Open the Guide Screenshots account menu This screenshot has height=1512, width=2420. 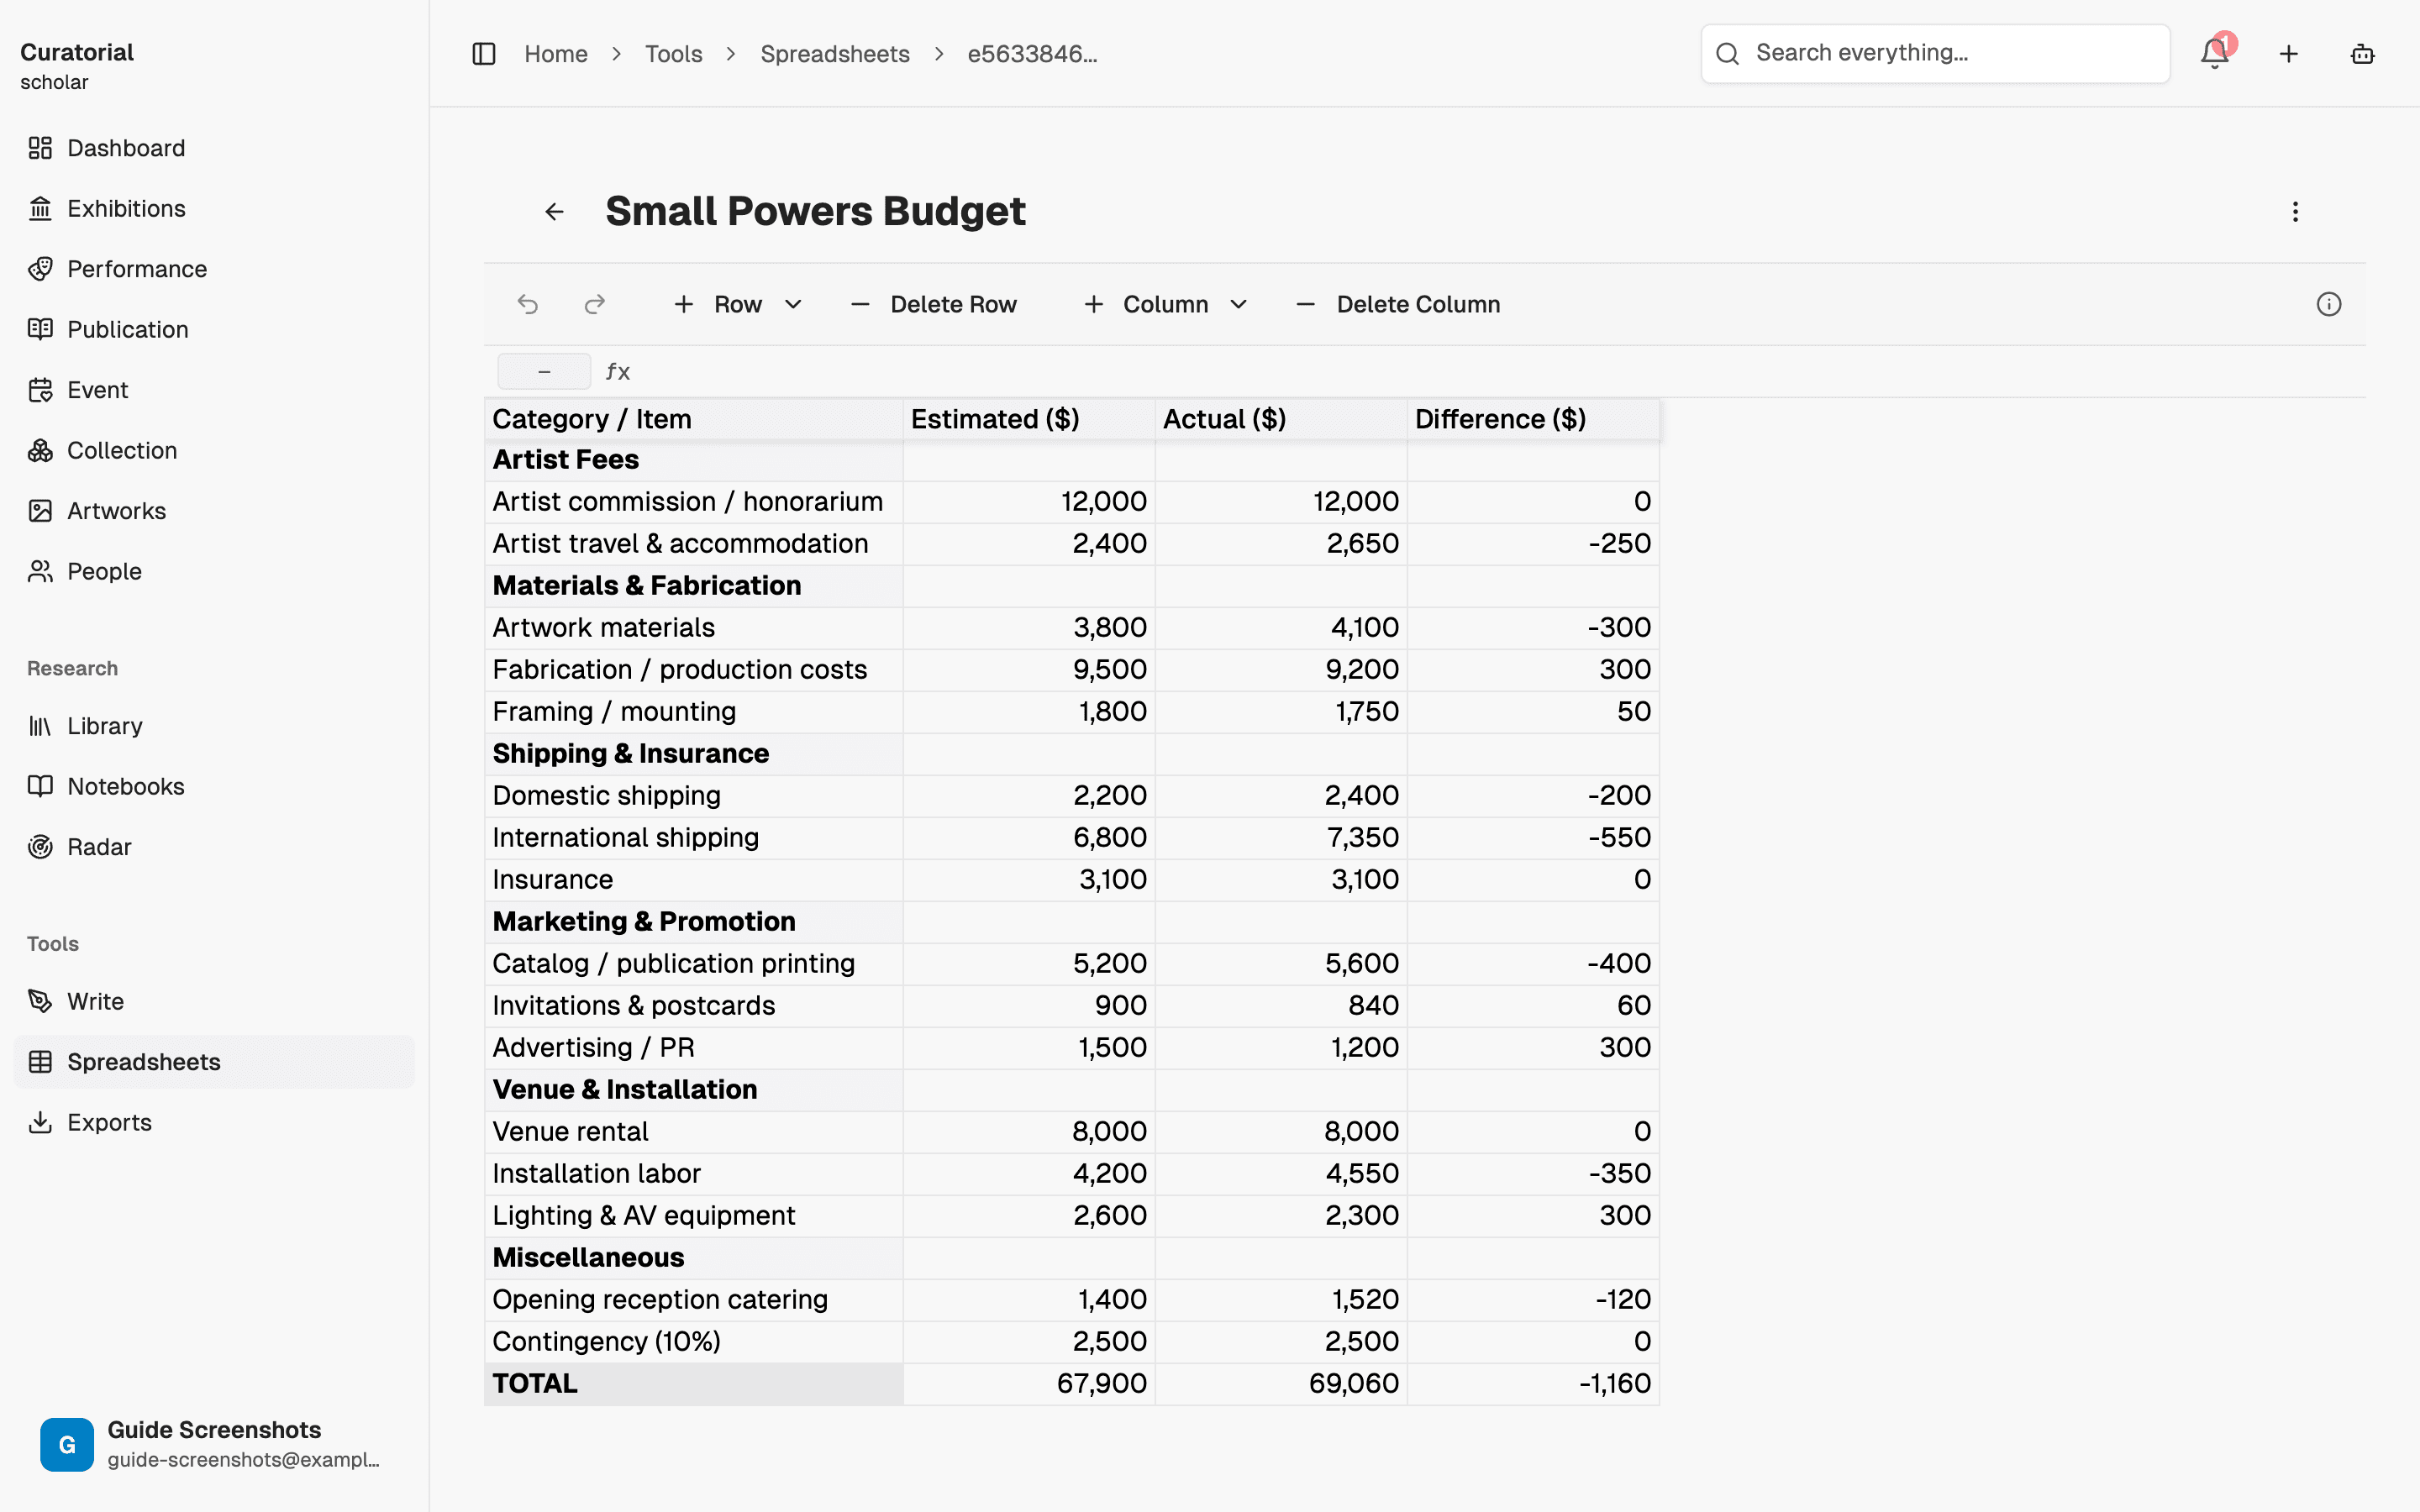click(214, 1444)
